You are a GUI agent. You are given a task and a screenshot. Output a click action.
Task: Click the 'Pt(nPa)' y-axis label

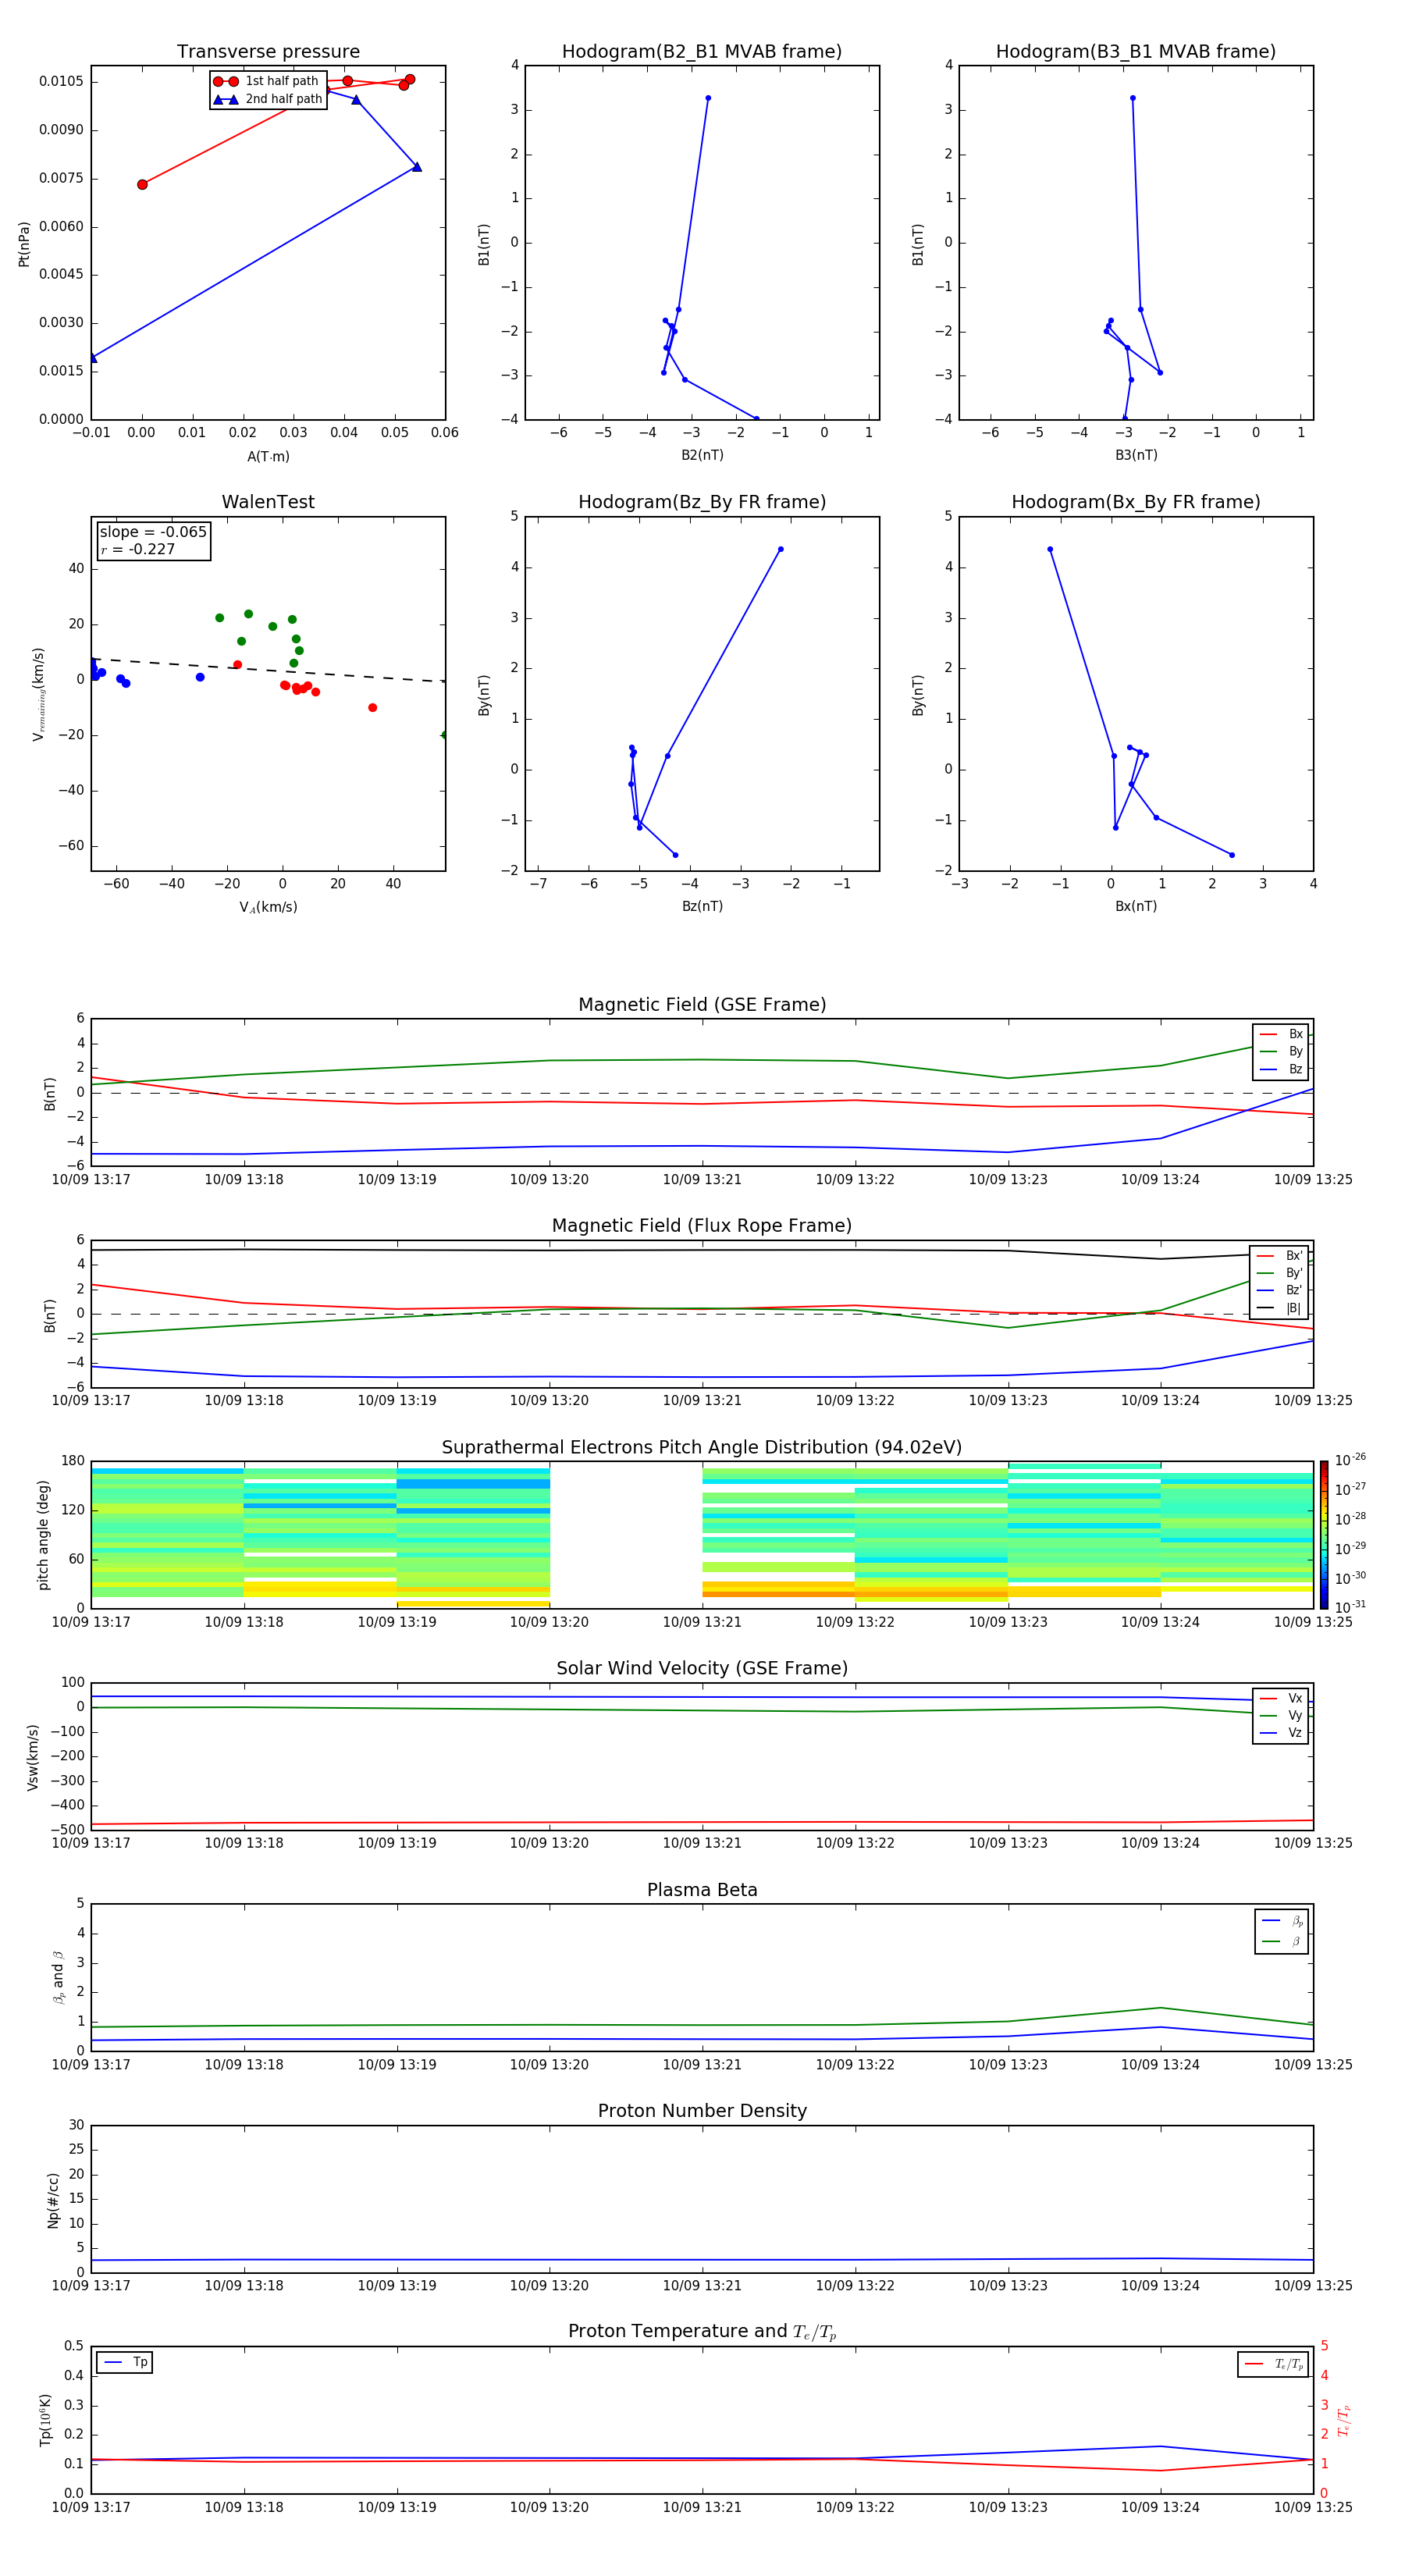[x=24, y=243]
